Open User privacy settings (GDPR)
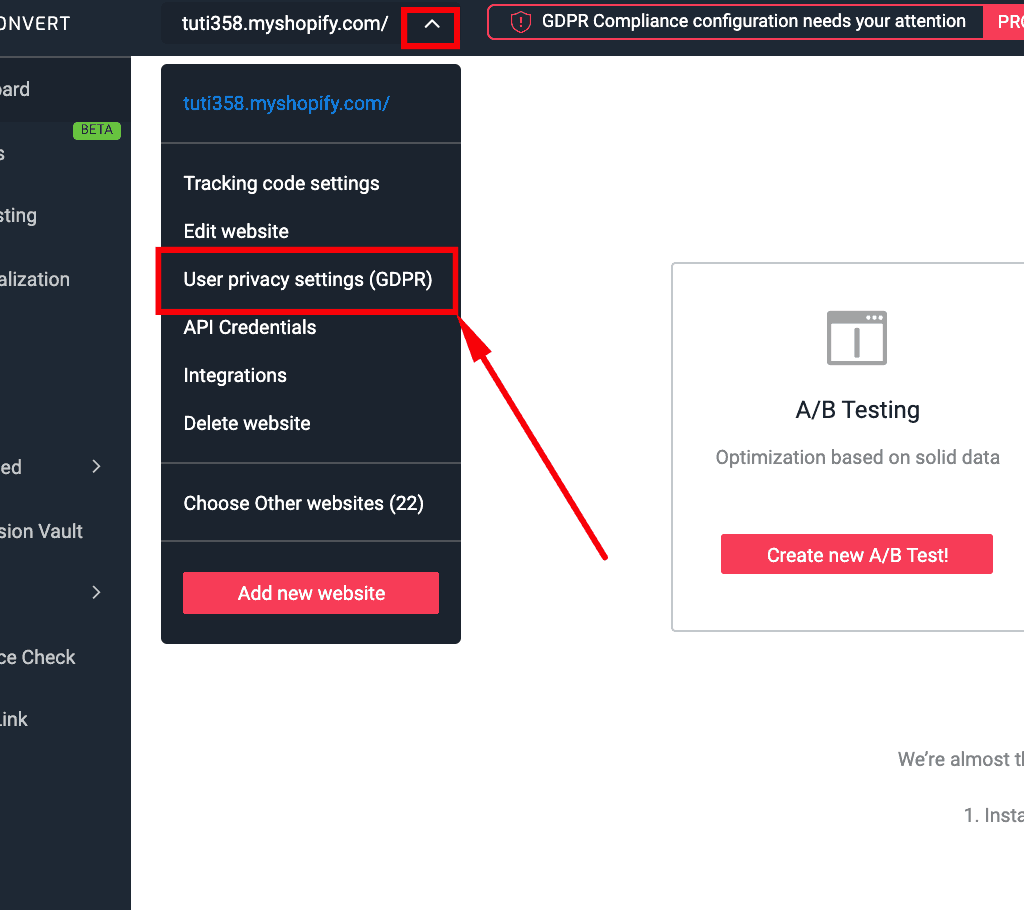1024x910 pixels. (x=307, y=280)
